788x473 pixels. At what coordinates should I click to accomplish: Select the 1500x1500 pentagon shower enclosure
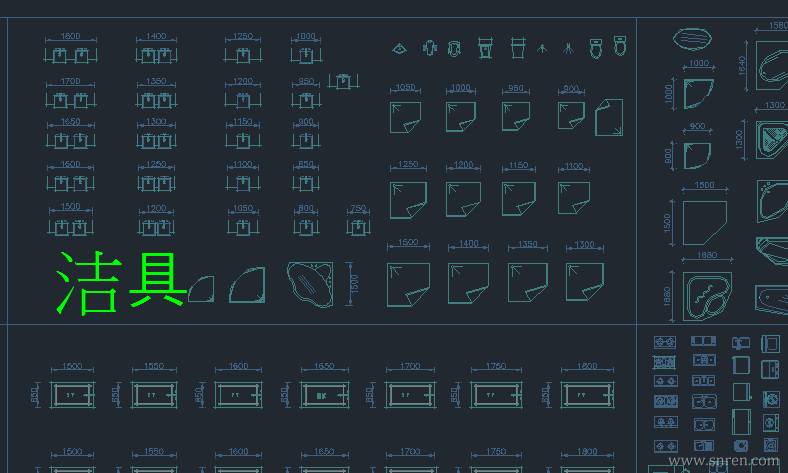[x=705, y=223]
